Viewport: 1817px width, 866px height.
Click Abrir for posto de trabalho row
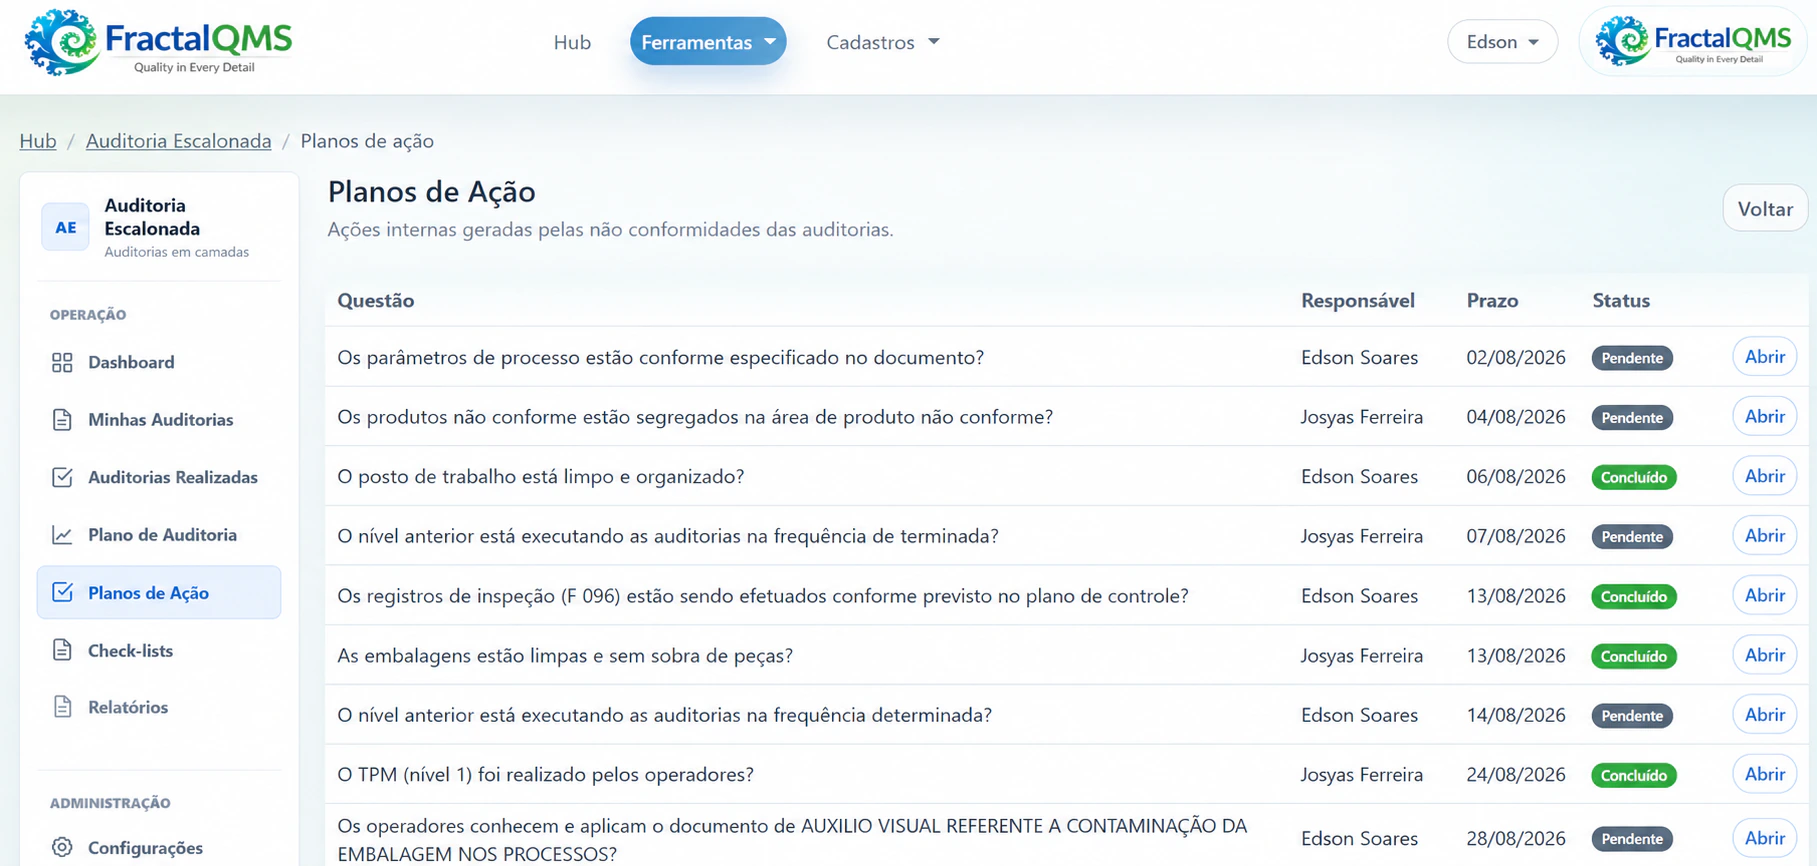point(1765,476)
